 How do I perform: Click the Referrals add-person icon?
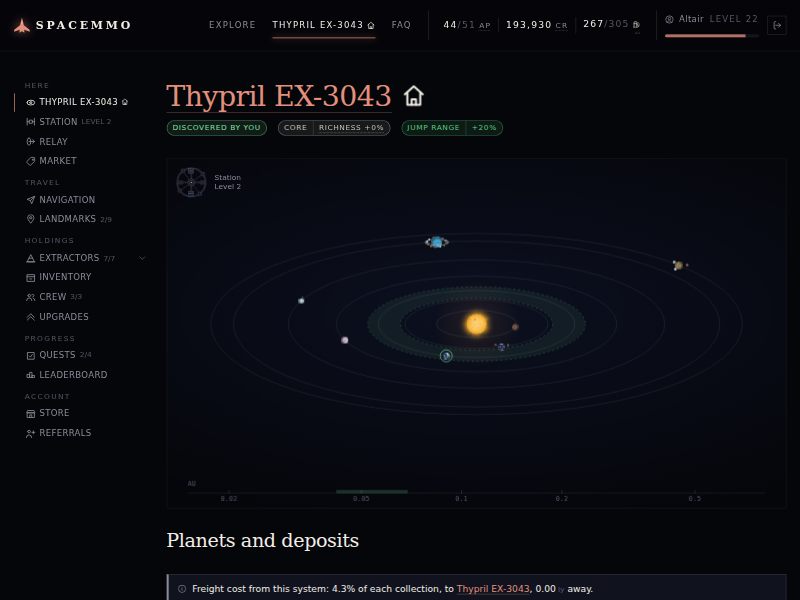click(x=31, y=434)
